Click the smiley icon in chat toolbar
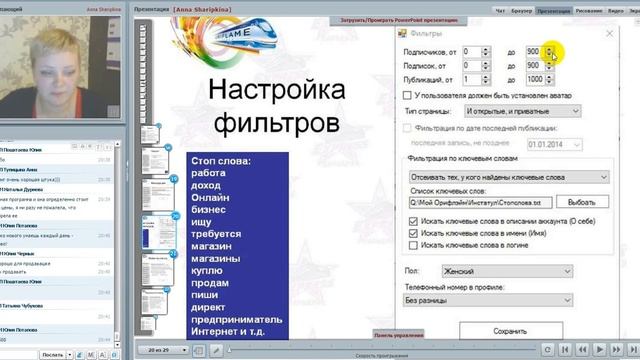Image resolution: width=640 pixels, height=360 pixels. pyautogui.click(x=114, y=355)
